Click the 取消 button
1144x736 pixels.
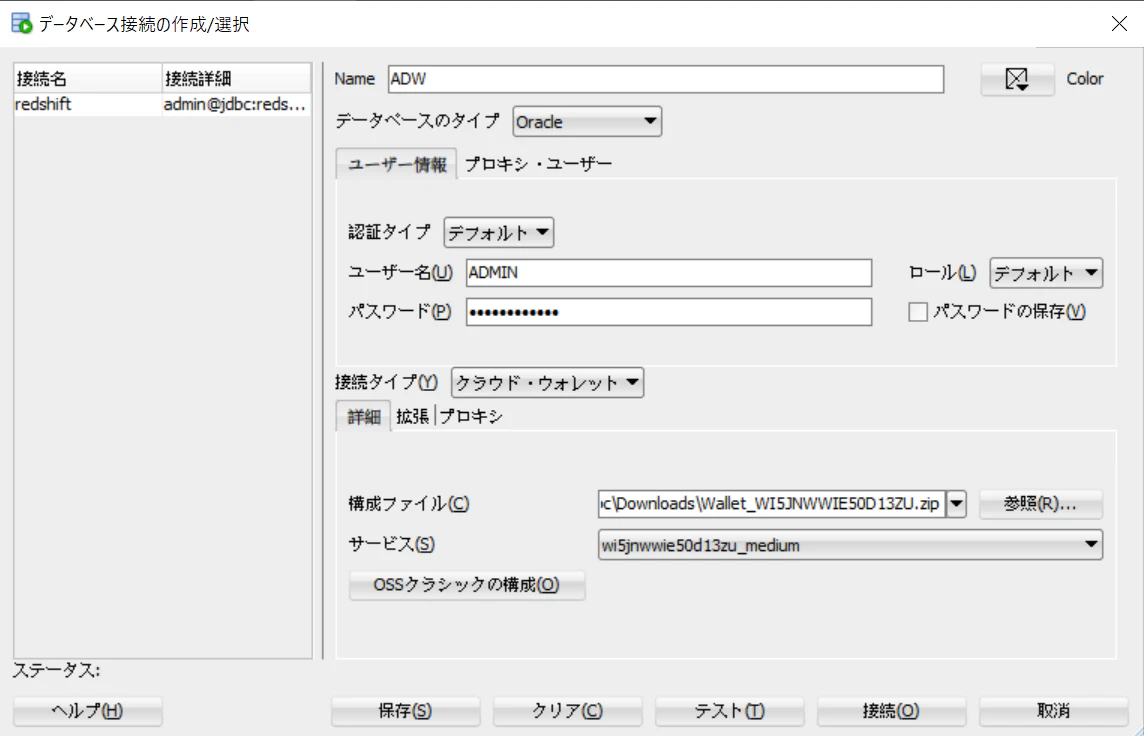(1054, 710)
